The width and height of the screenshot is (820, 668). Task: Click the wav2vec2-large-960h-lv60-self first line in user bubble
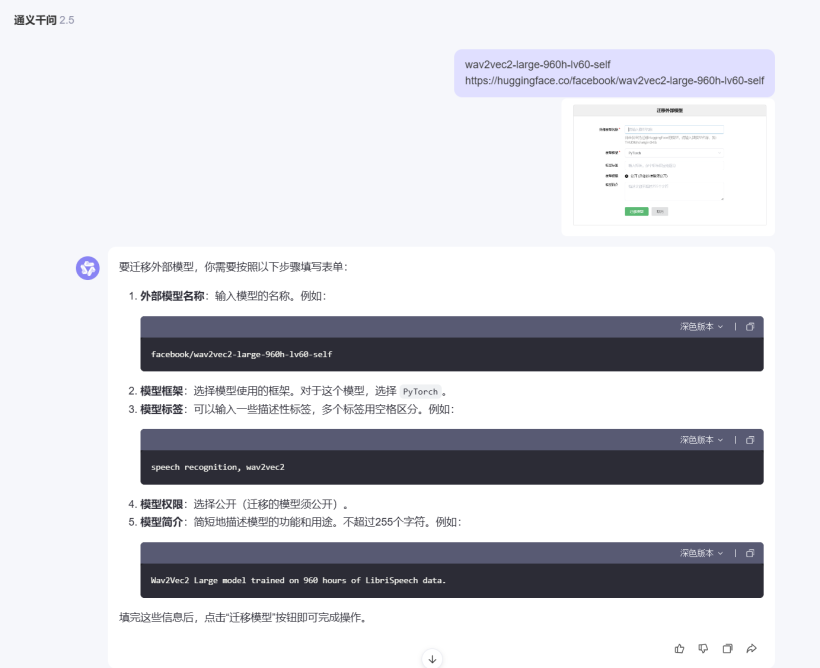click(538, 64)
